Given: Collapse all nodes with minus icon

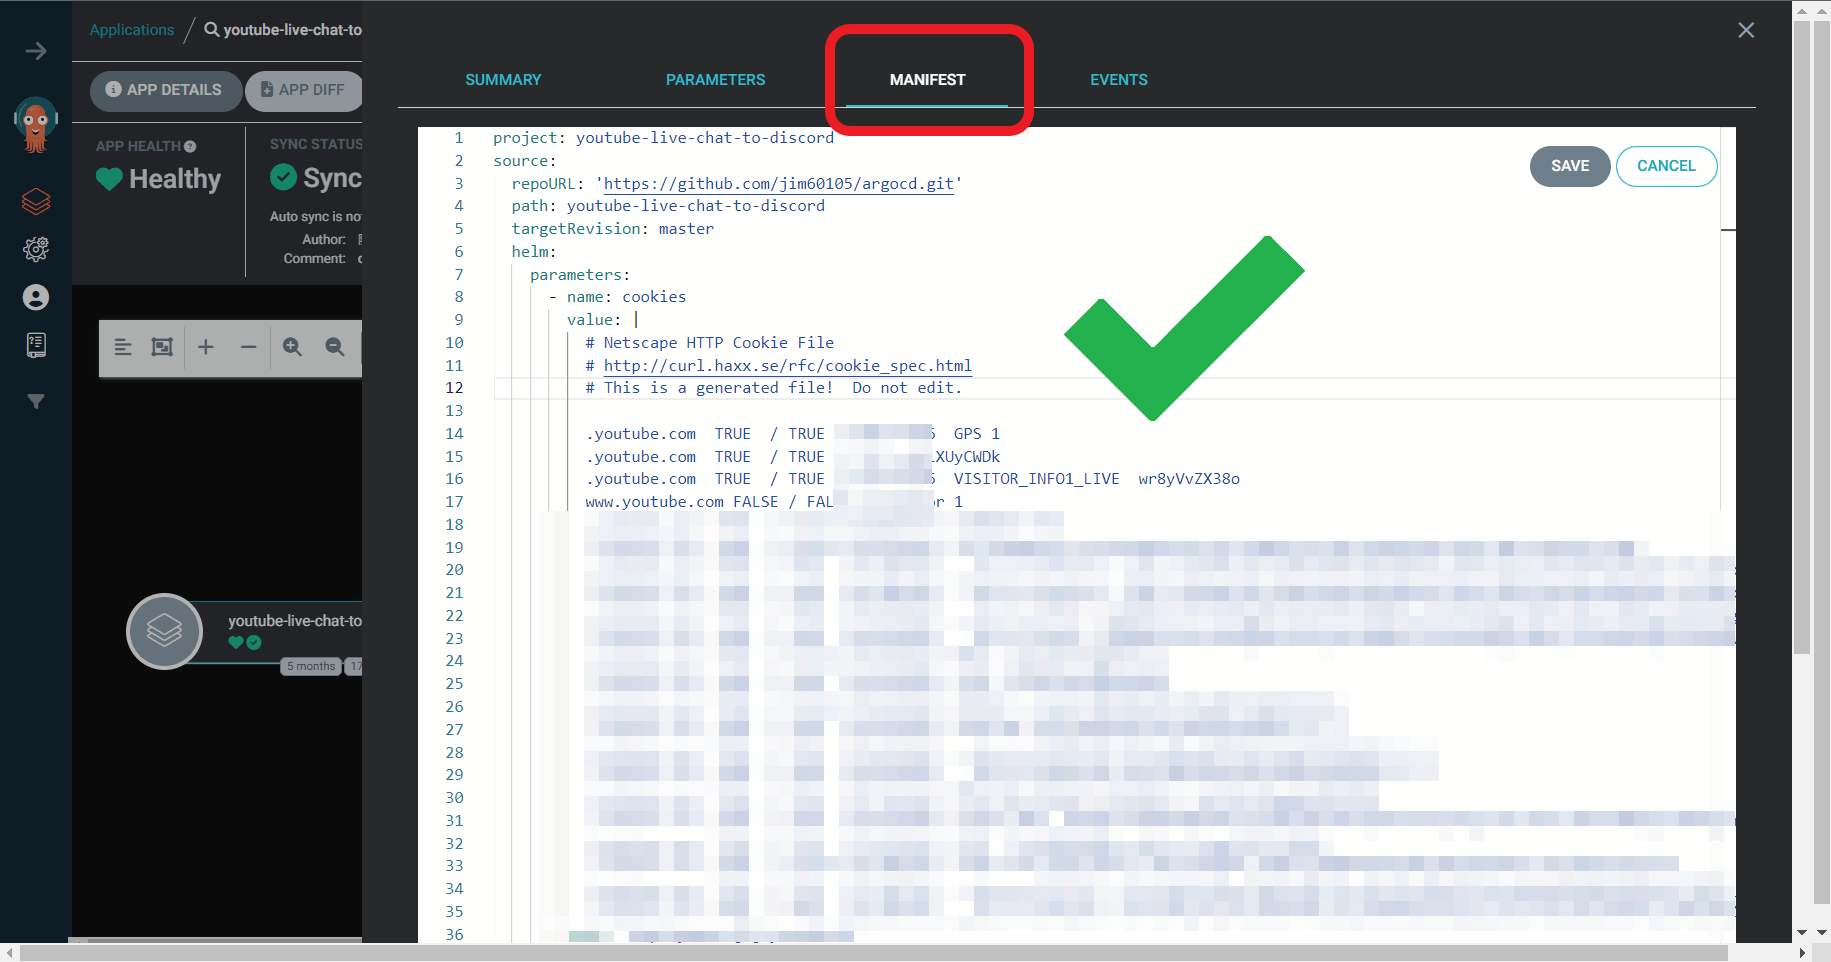Looking at the screenshot, I should pos(249,347).
